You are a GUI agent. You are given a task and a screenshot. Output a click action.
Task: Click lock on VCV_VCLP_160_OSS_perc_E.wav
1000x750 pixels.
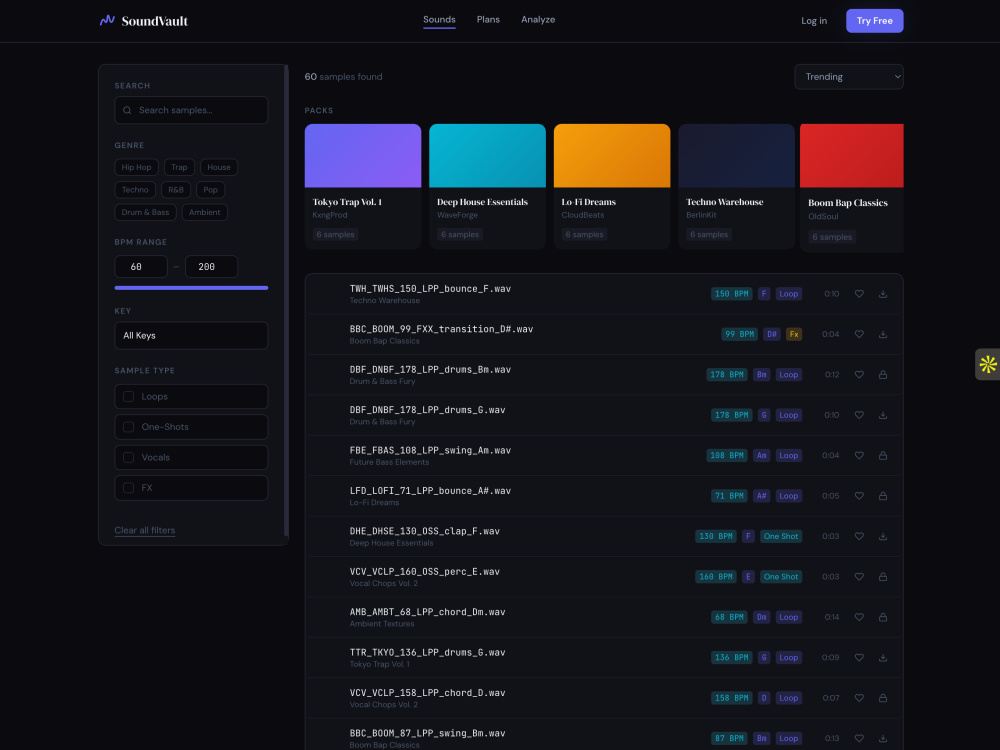coord(883,577)
